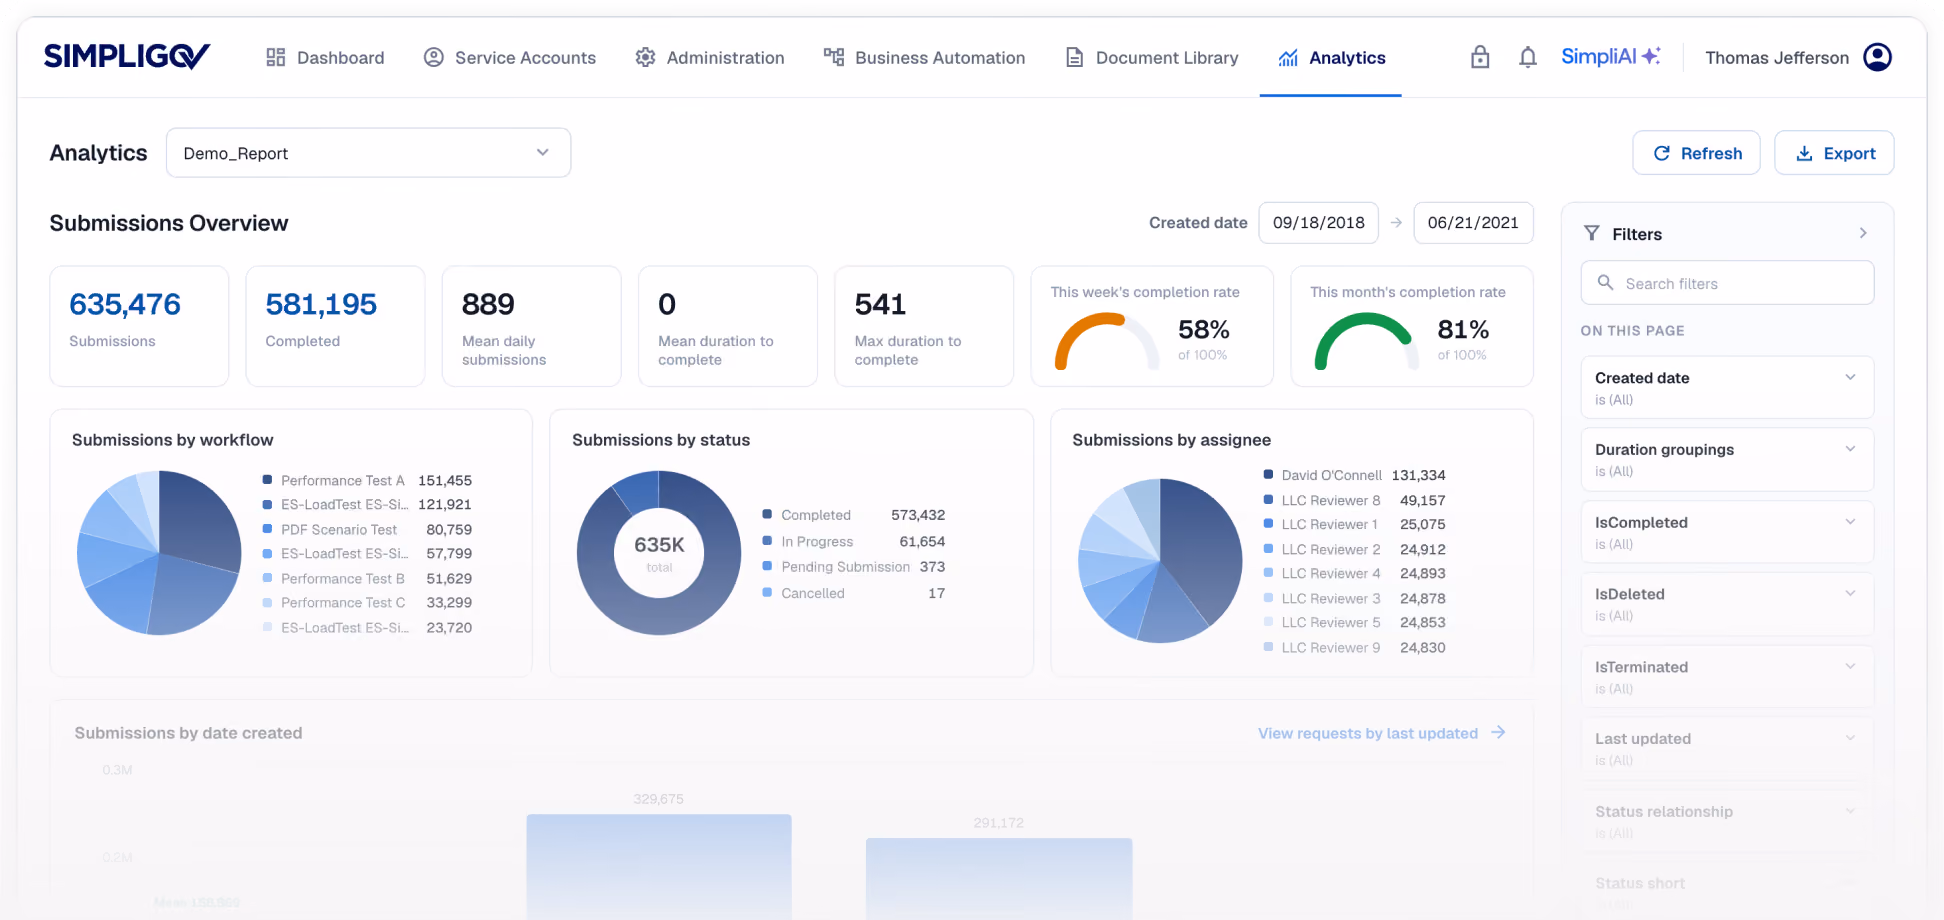
Task: Click PDF Scenario Test legend row
Action: coord(367,529)
